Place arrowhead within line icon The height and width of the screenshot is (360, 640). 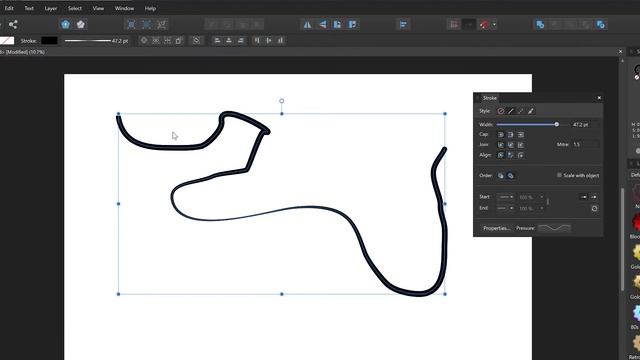coord(584,197)
